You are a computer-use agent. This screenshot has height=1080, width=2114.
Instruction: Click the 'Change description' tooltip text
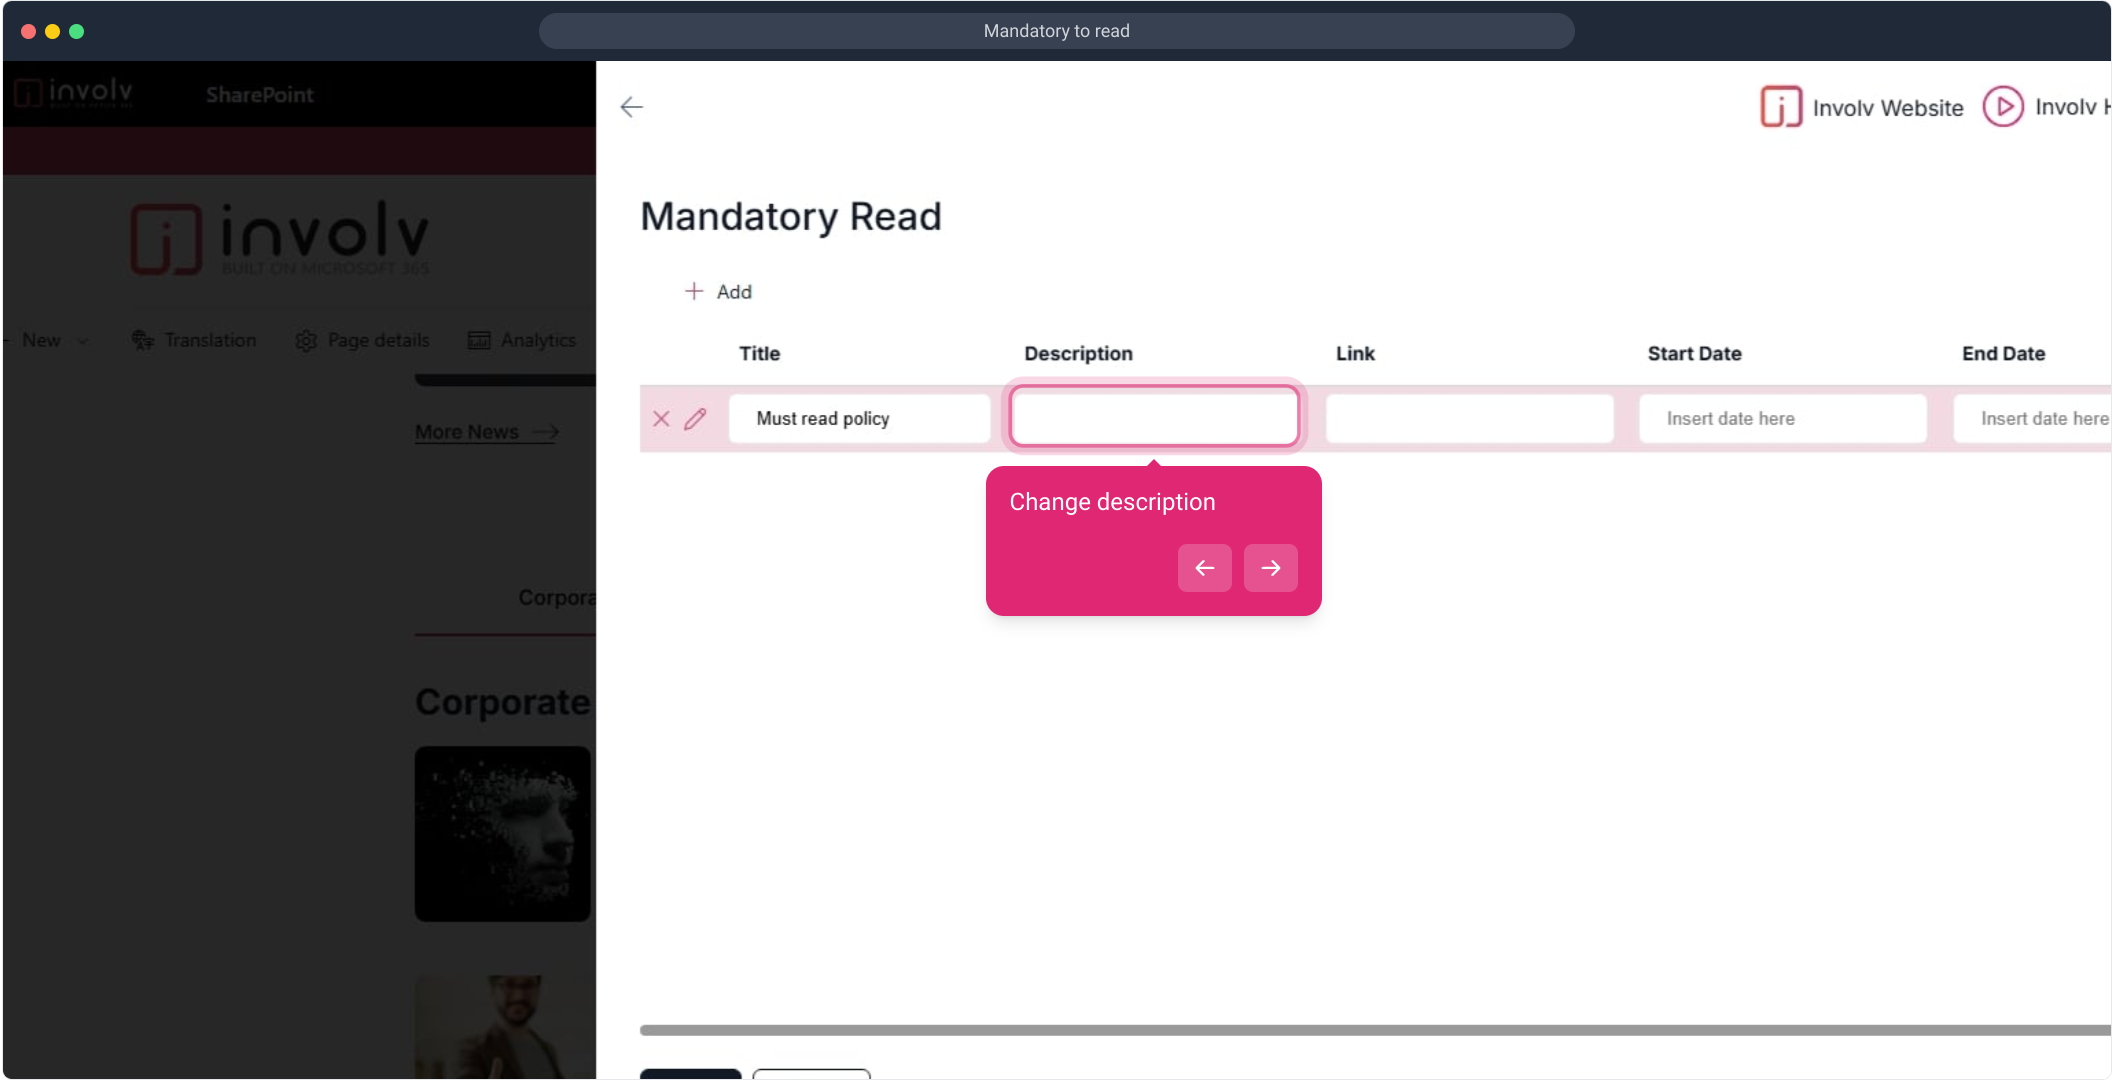pos(1112,502)
